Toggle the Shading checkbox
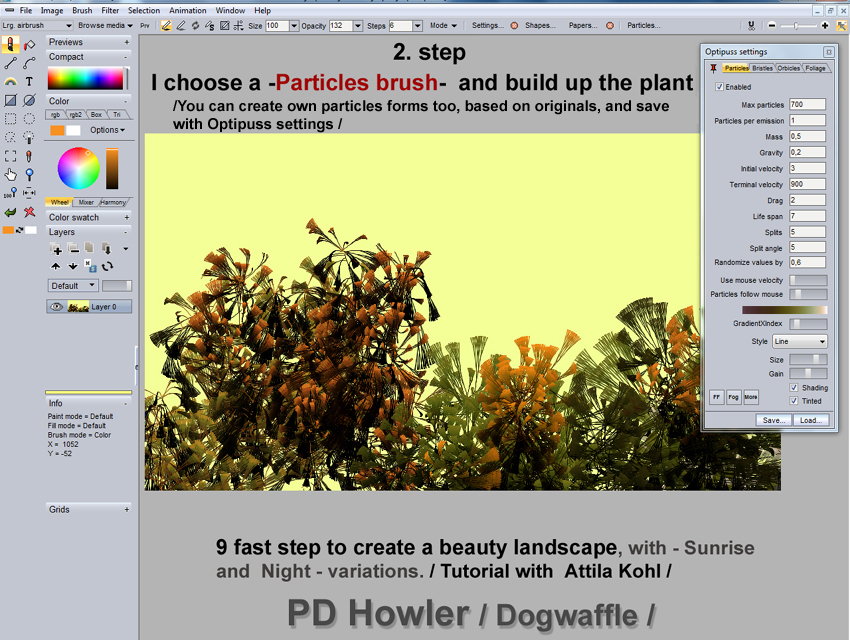 (794, 388)
